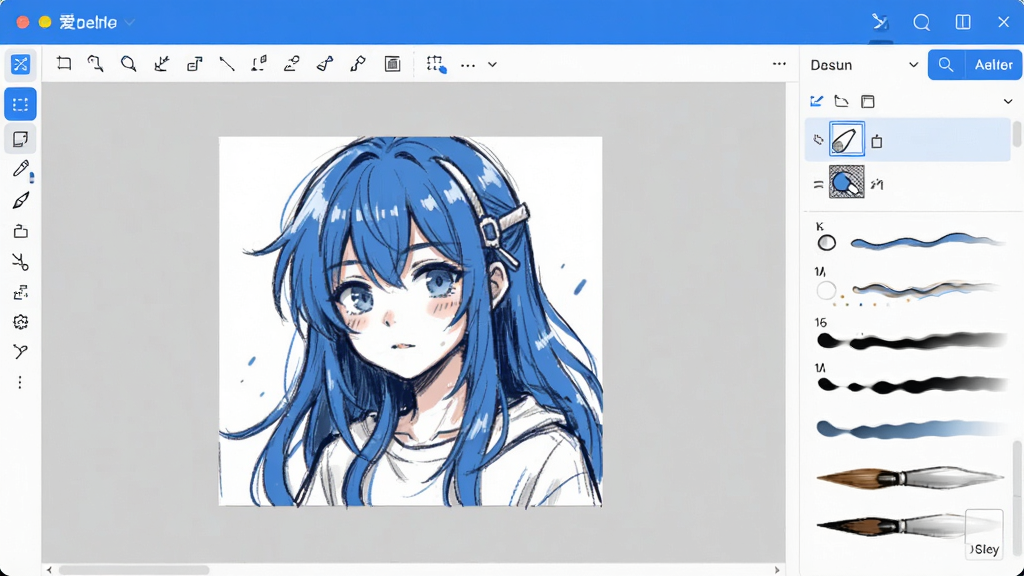This screenshot has height=576, width=1024.
Task: Open the Desun dropdown
Action: [x=865, y=65]
